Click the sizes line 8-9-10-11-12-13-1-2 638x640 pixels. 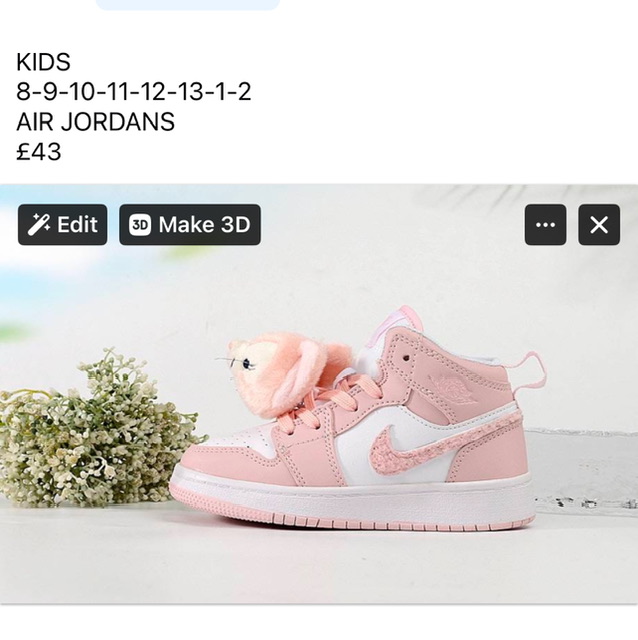click(133, 91)
